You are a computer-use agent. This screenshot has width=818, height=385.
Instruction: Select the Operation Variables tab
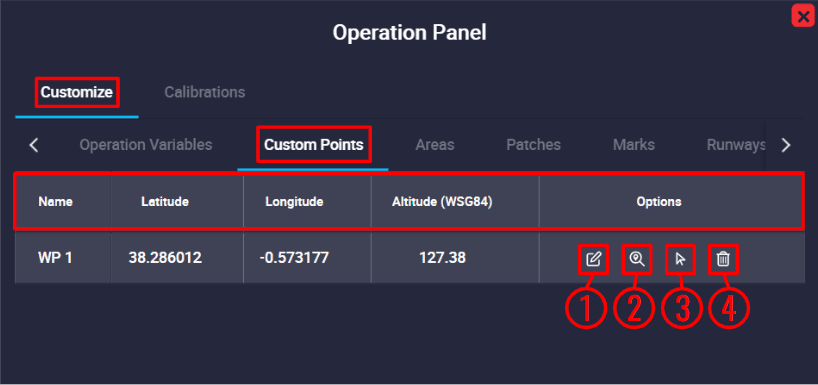point(146,145)
